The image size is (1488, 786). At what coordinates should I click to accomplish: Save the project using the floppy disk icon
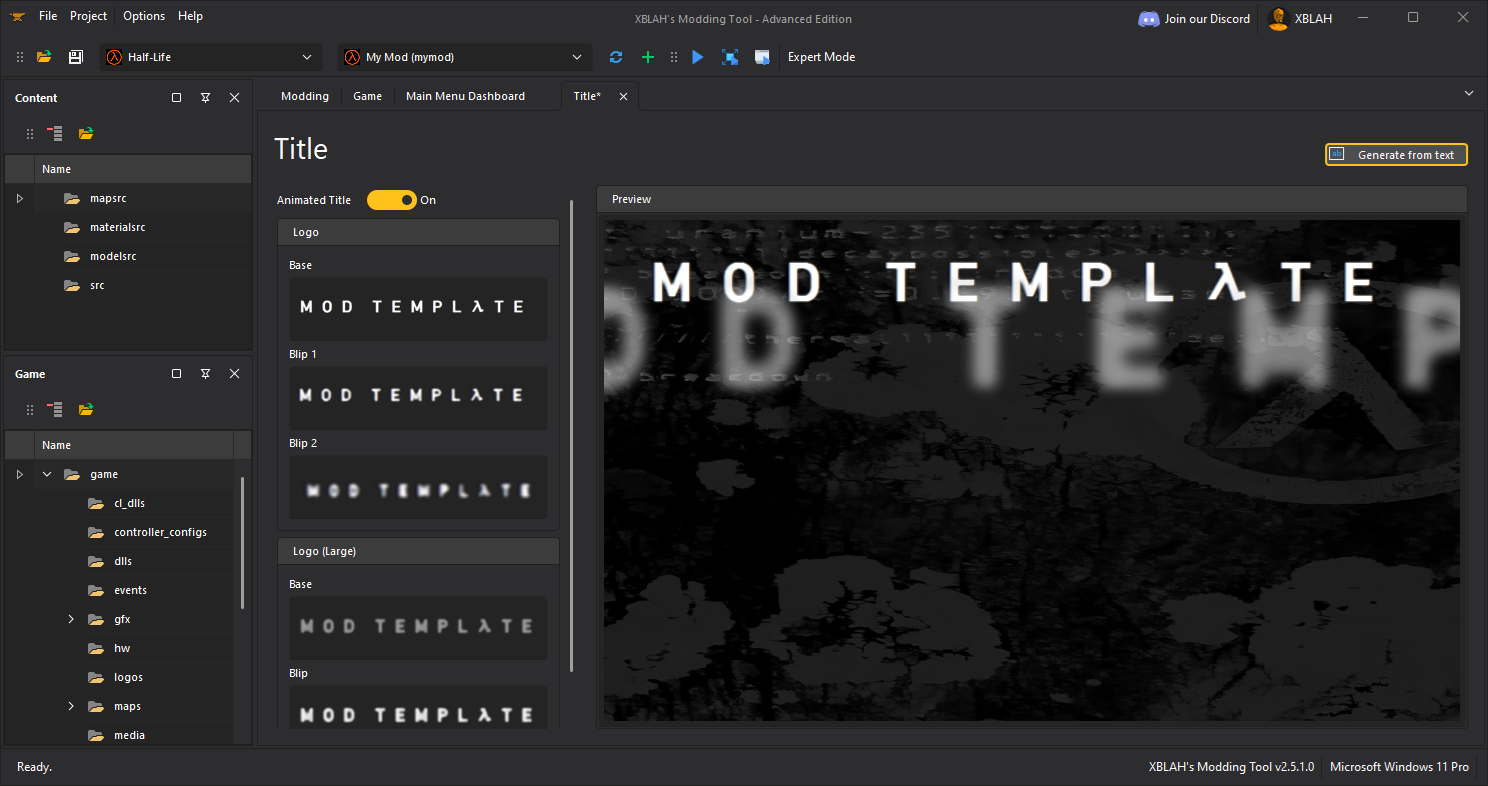(75, 57)
